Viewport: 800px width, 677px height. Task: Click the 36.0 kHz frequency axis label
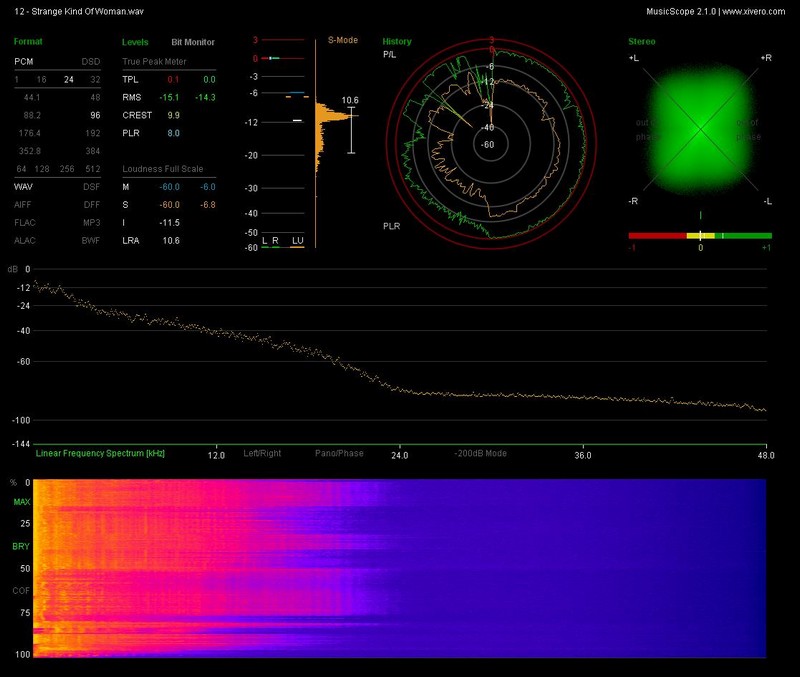(583, 455)
